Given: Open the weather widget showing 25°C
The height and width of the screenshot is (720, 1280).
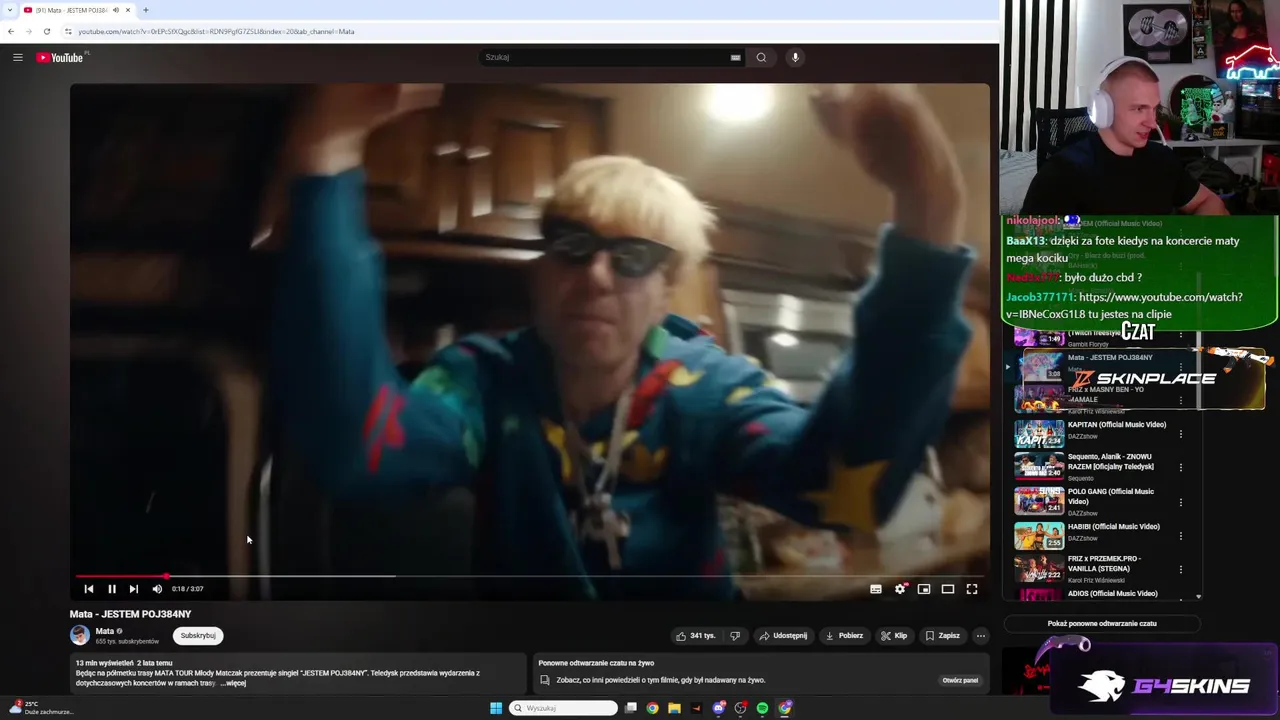Looking at the screenshot, I should pos(40,708).
